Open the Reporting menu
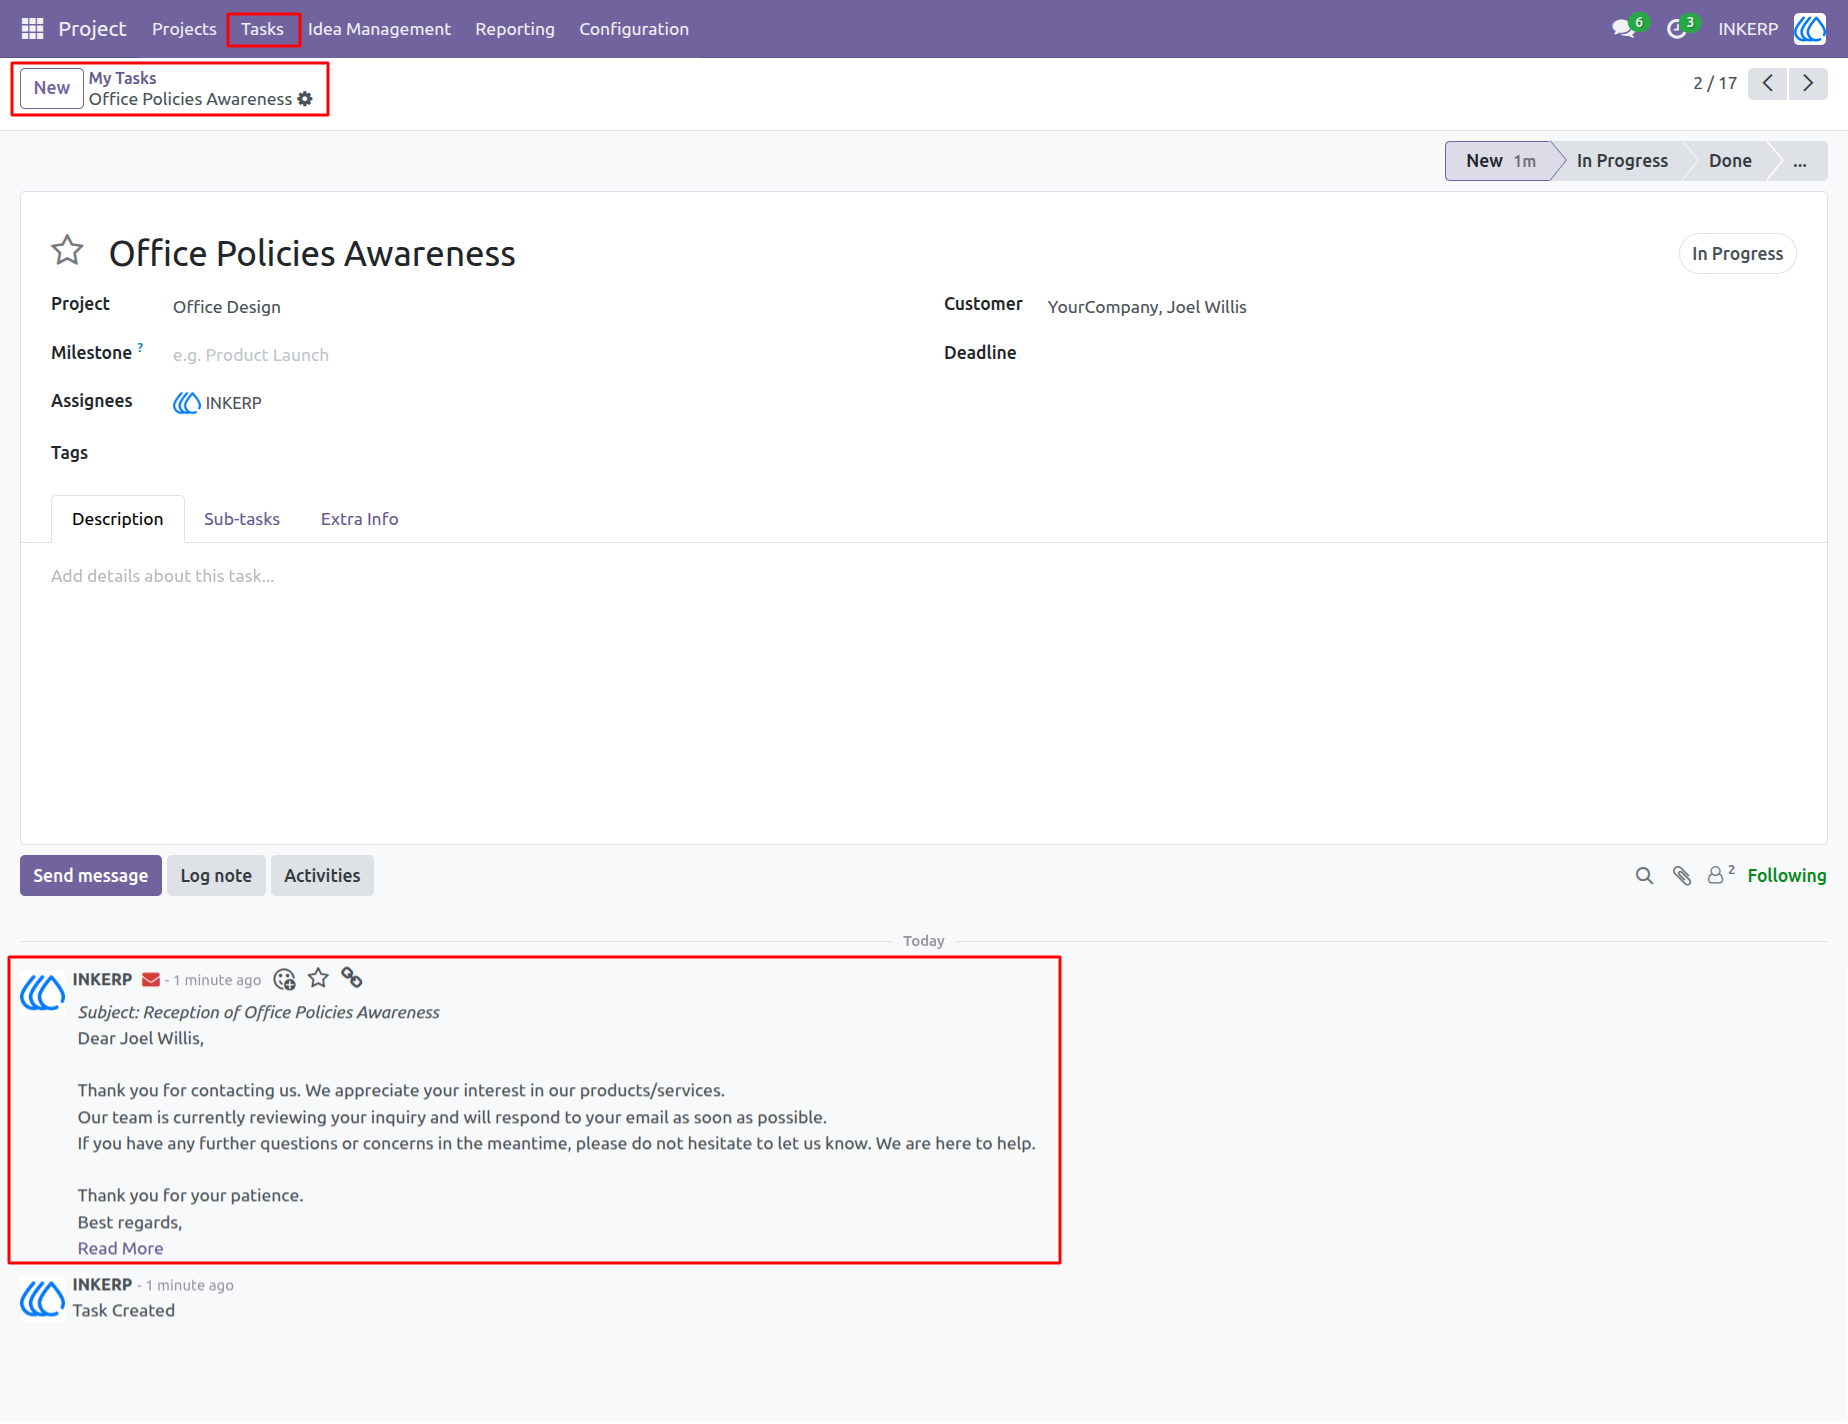Screen dimensions: 1848x1424 click(x=515, y=29)
